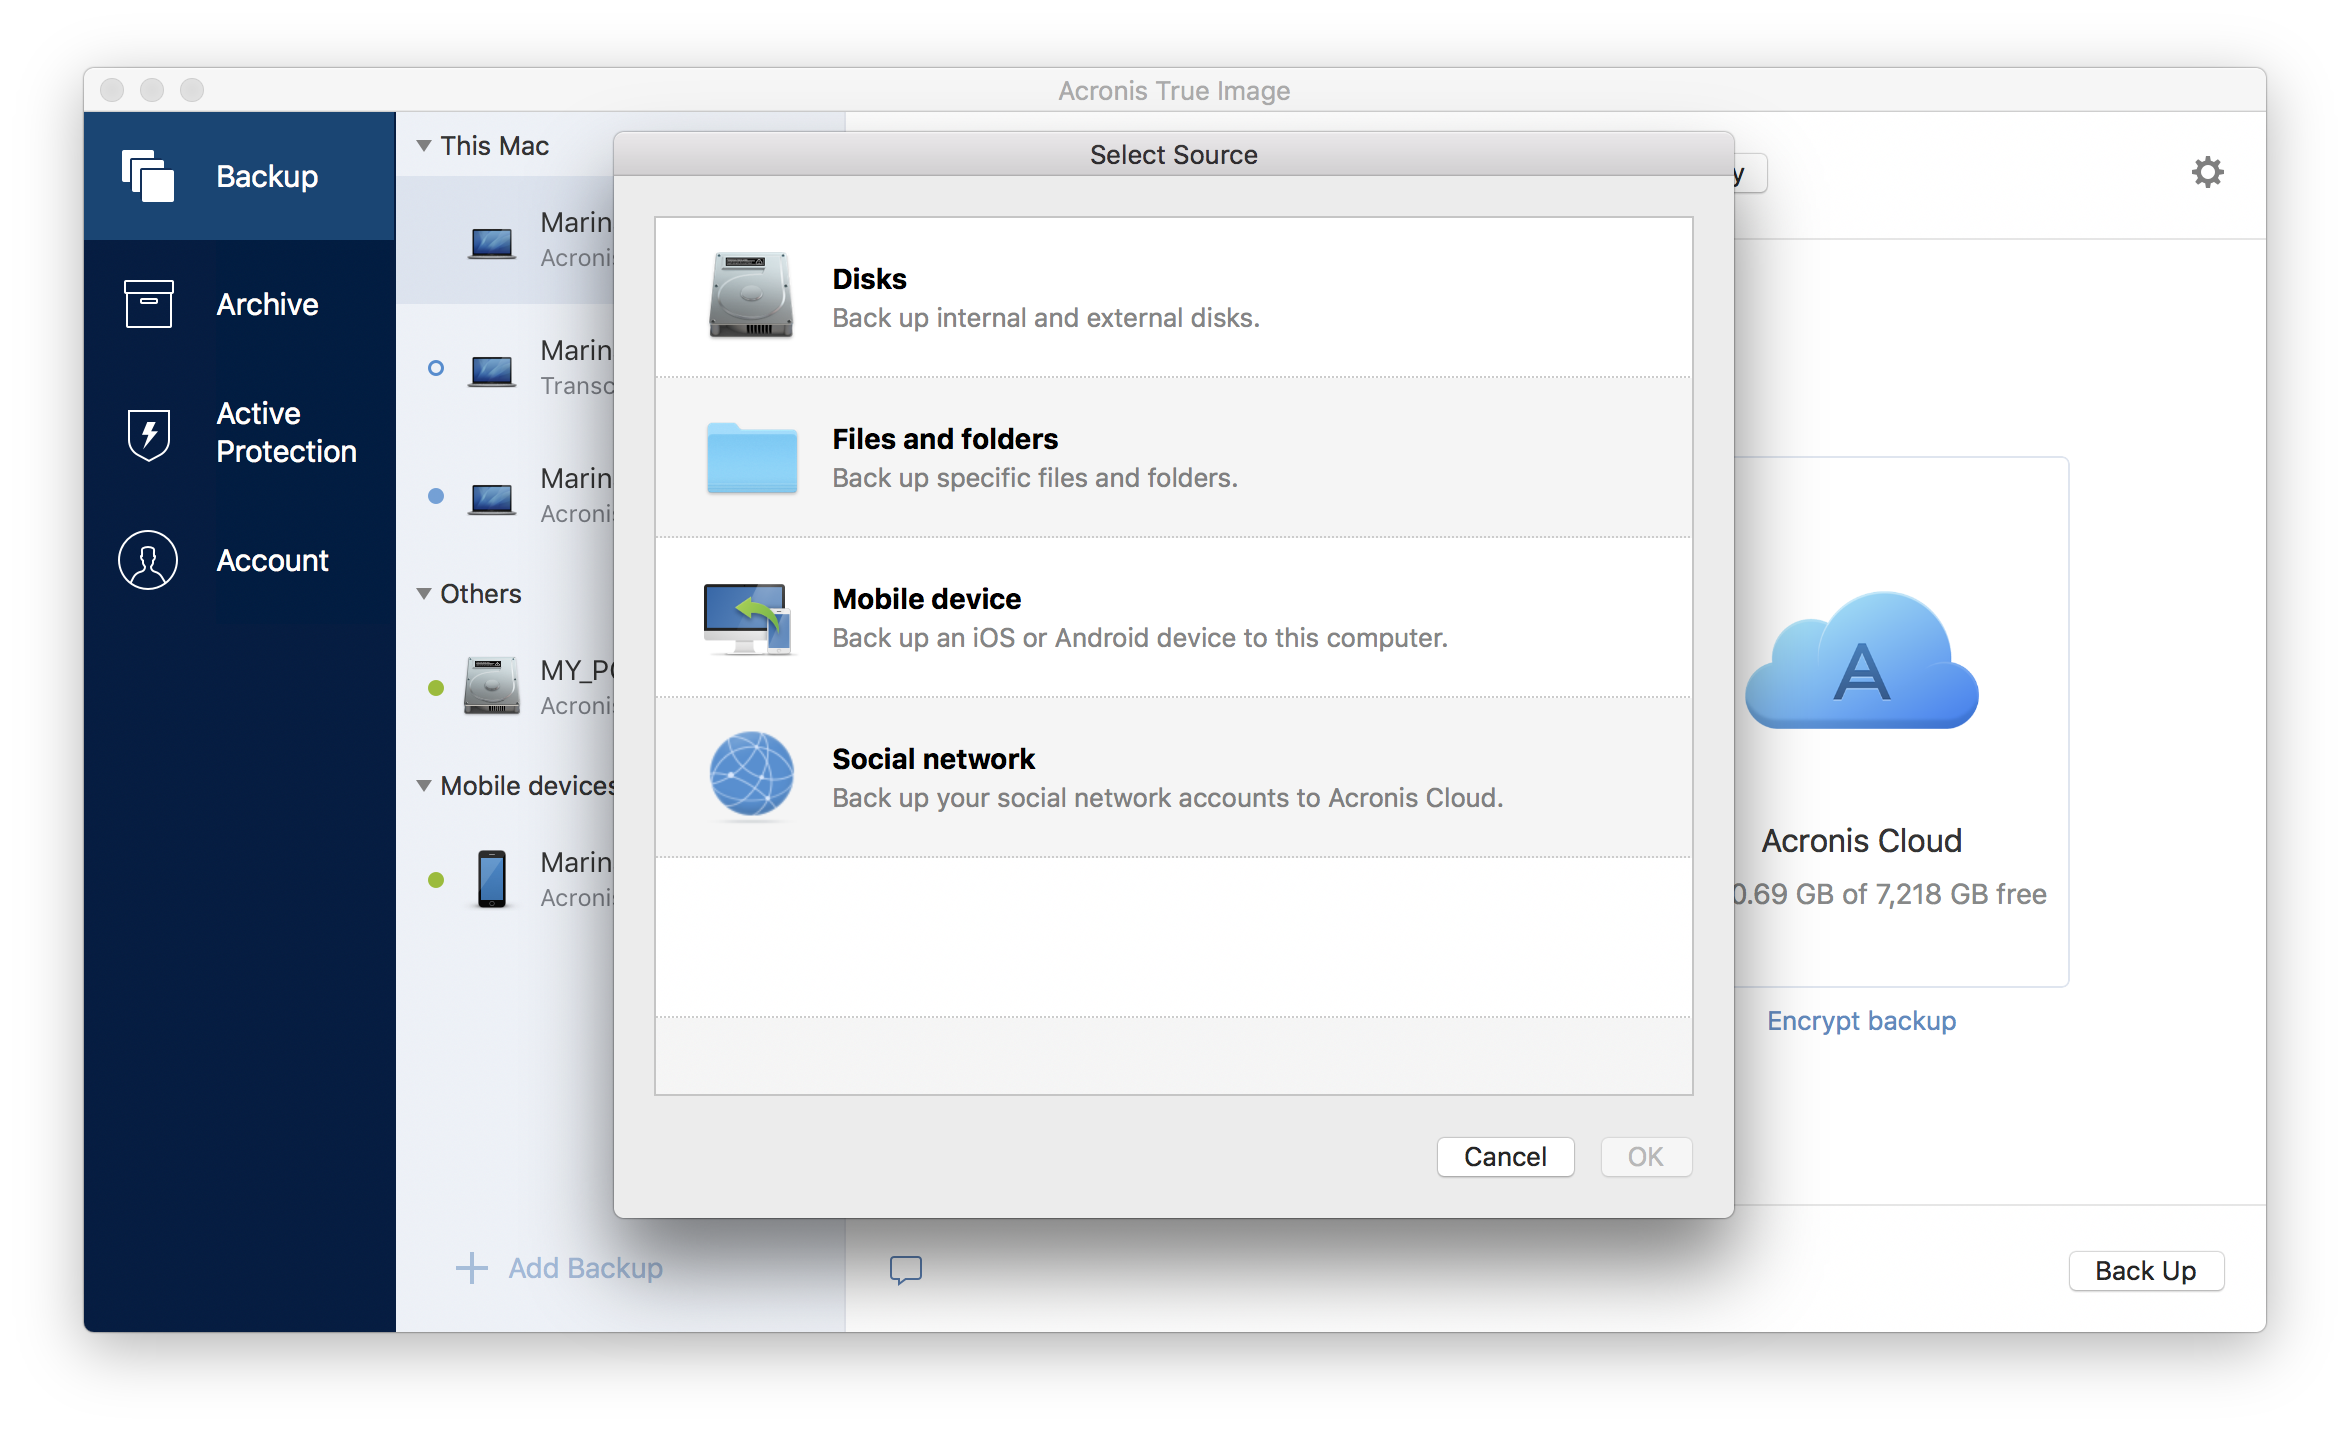Select the MY_P disk backup icon
The image size is (2350, 1432).
tap(492, 686)
